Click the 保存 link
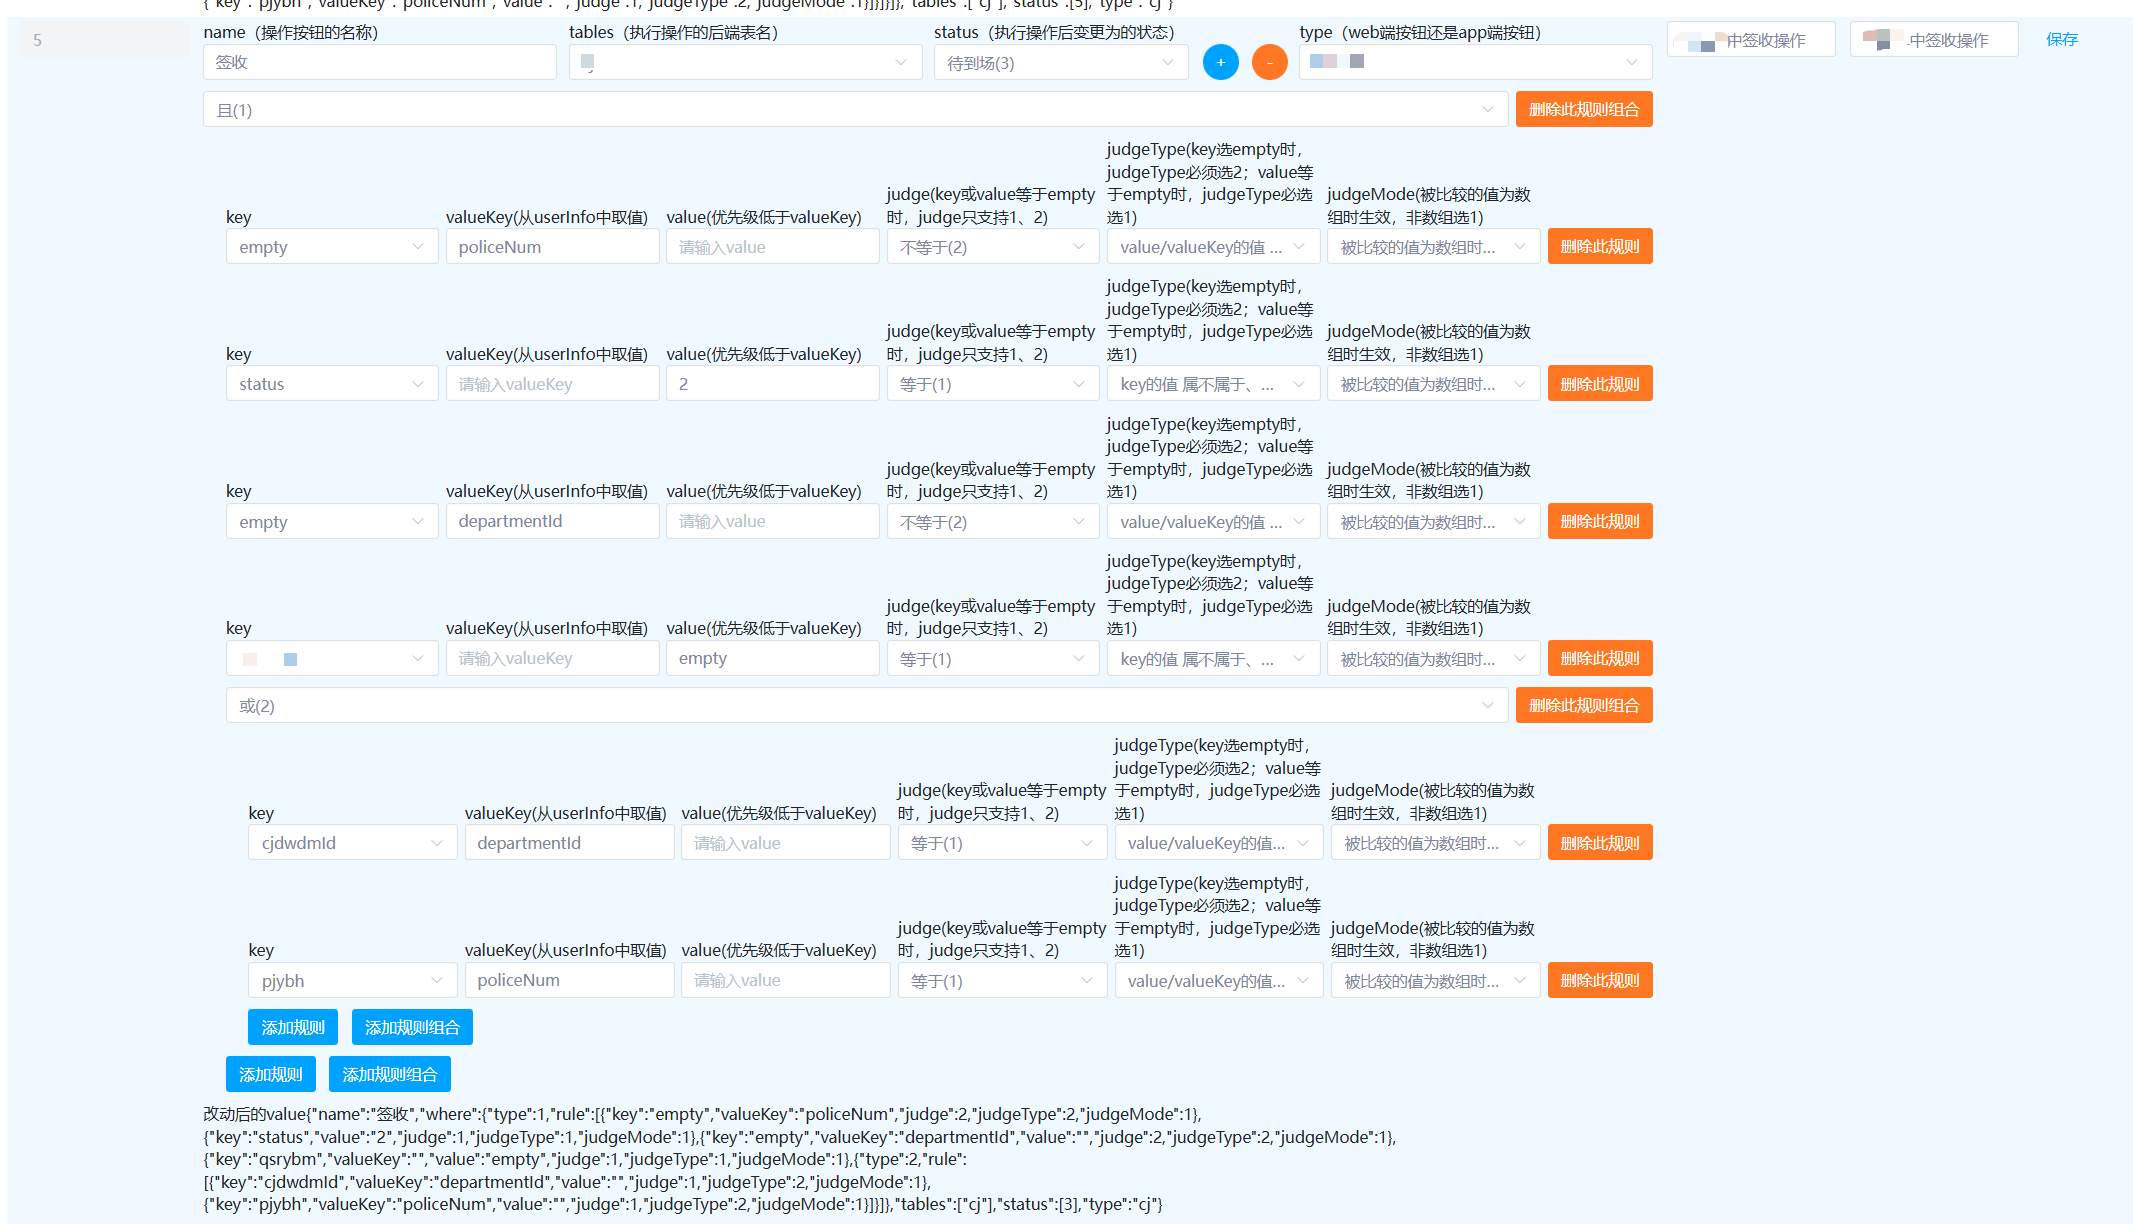2133x1224 pixels. coord(2061,39)
